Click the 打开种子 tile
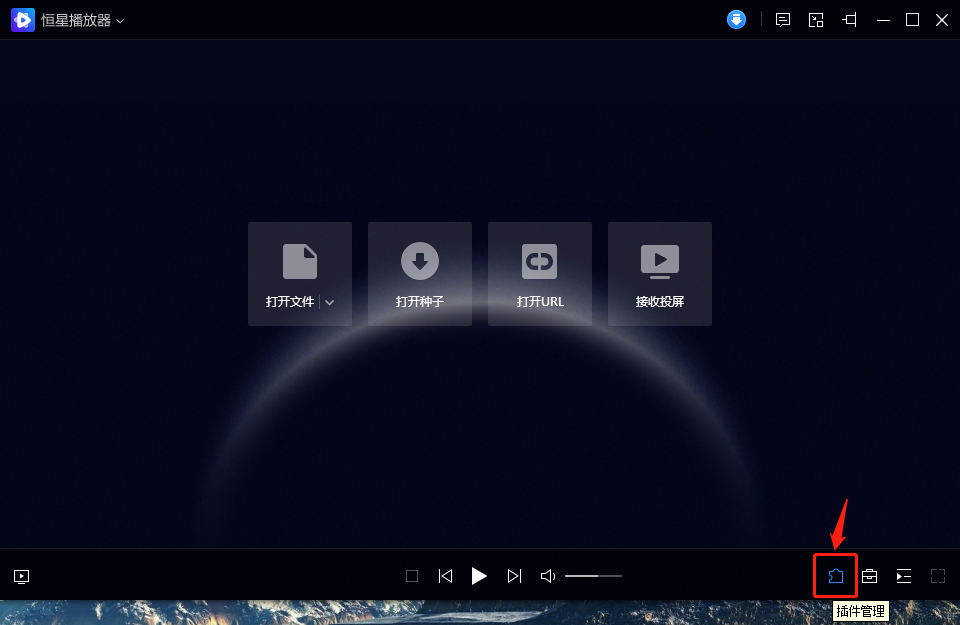Image resolution: width=960 pixels, height=625 pixels. 420,274
